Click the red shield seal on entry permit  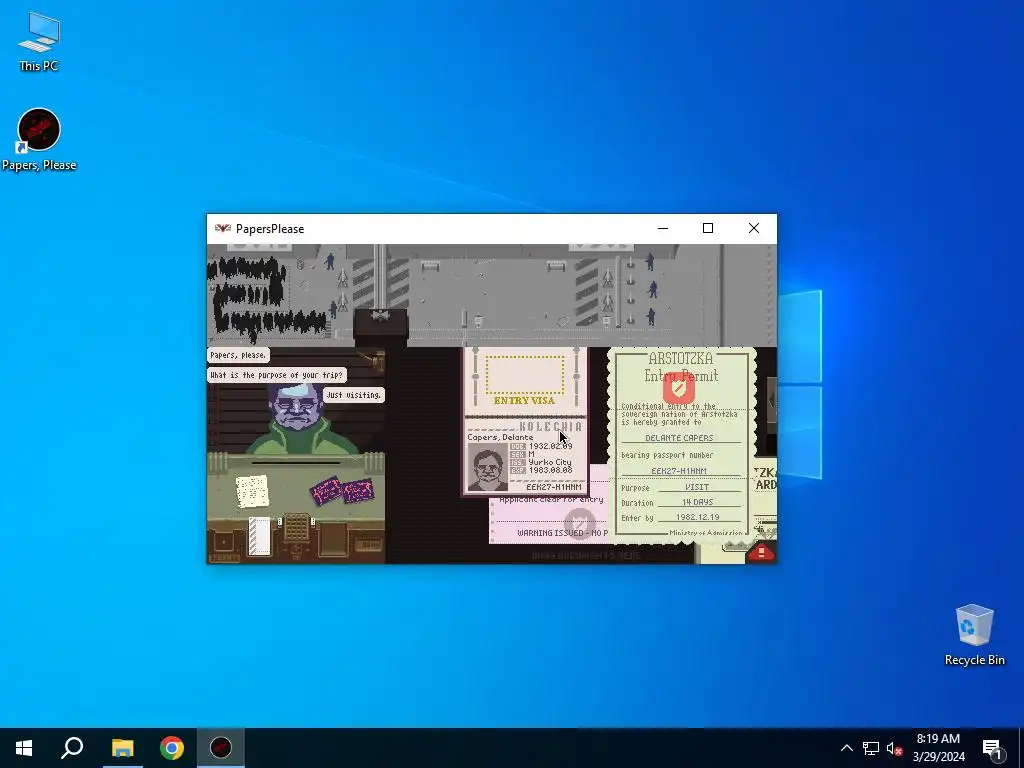(x=679, y=389)
